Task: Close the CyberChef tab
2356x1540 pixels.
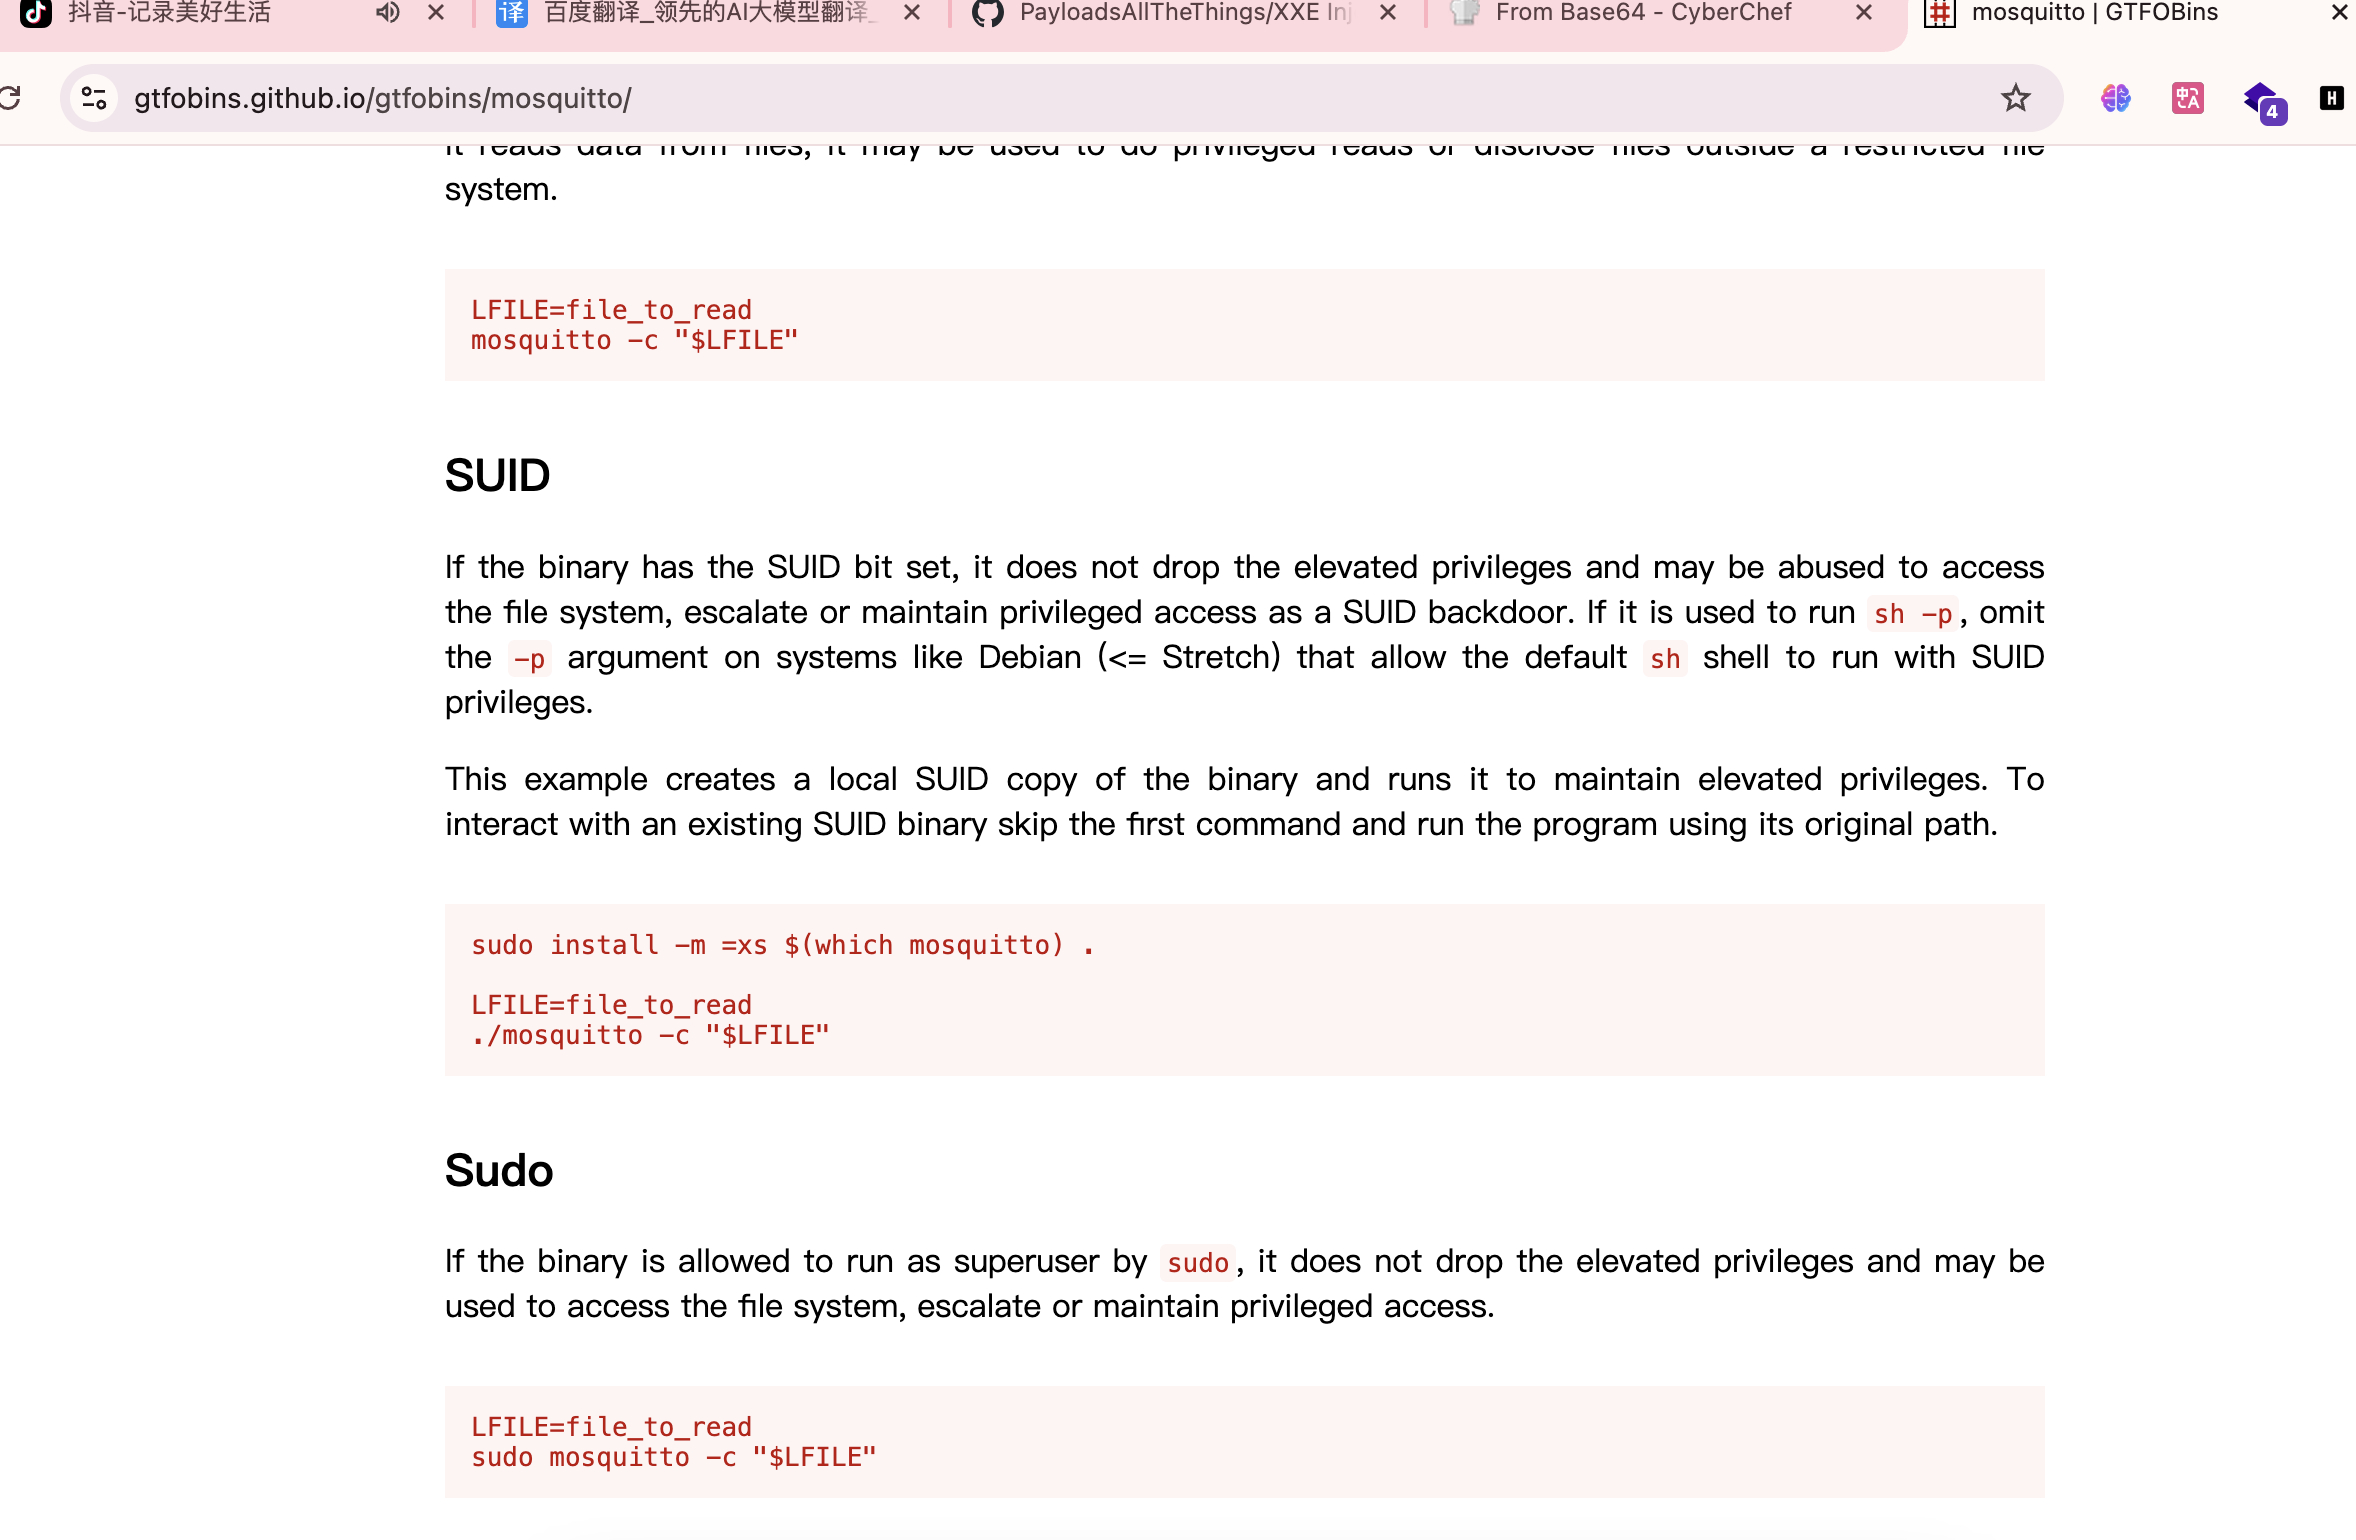Action: pyautogui.click(x=1864, y=13)
